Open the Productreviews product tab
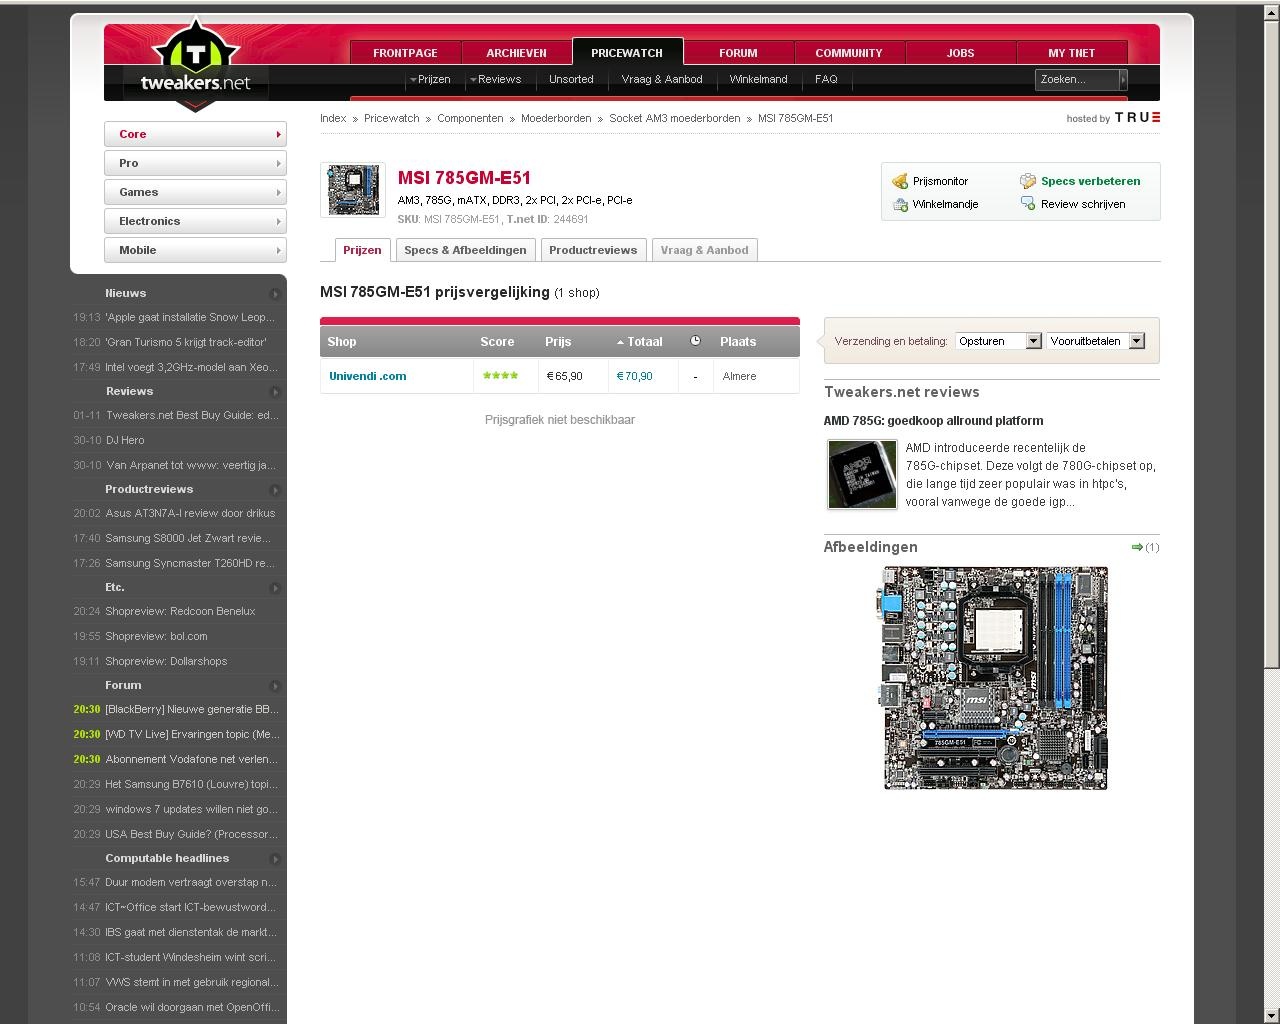 593,250
